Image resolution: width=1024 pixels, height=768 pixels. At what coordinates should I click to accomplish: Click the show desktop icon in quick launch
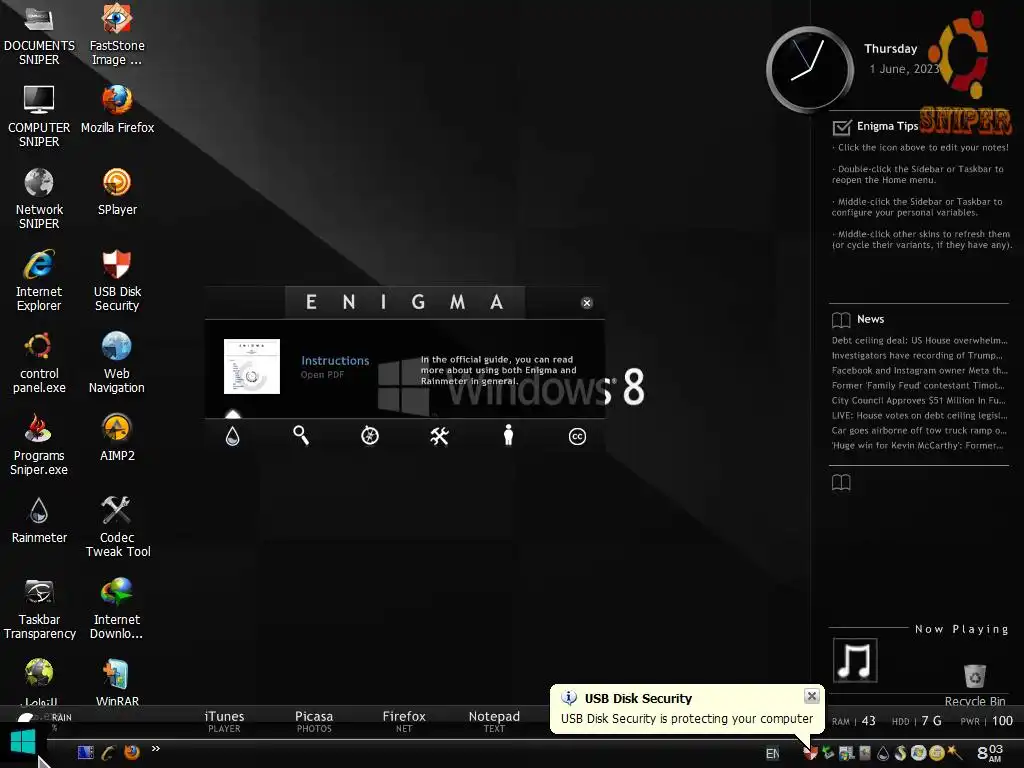pyautogui.click(x=86, y=752)
